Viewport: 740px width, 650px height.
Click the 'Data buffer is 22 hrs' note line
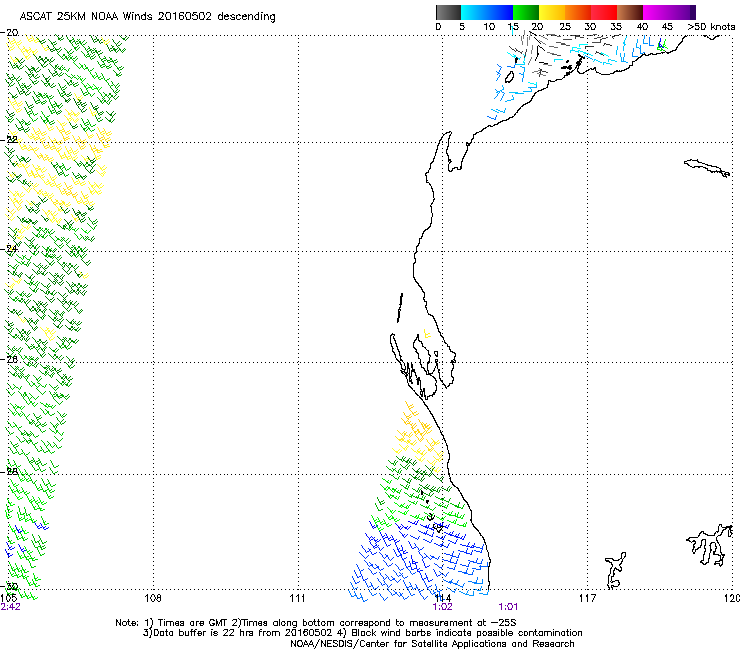[x=362, y=633]
